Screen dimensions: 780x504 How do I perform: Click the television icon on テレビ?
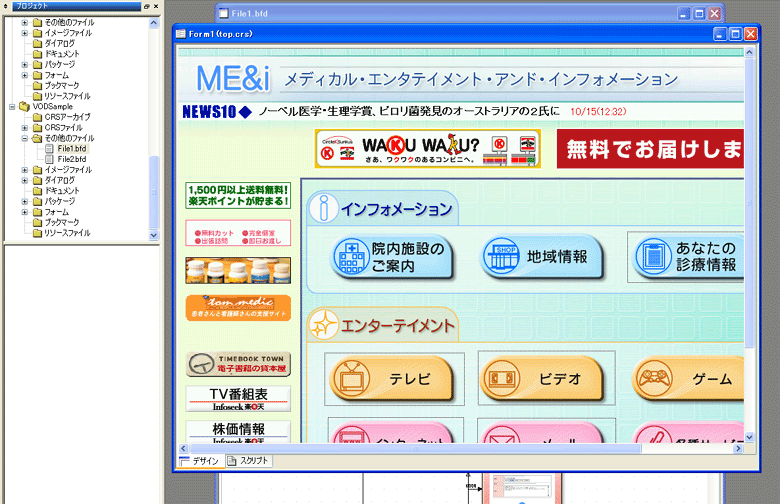tap(351, 379)
